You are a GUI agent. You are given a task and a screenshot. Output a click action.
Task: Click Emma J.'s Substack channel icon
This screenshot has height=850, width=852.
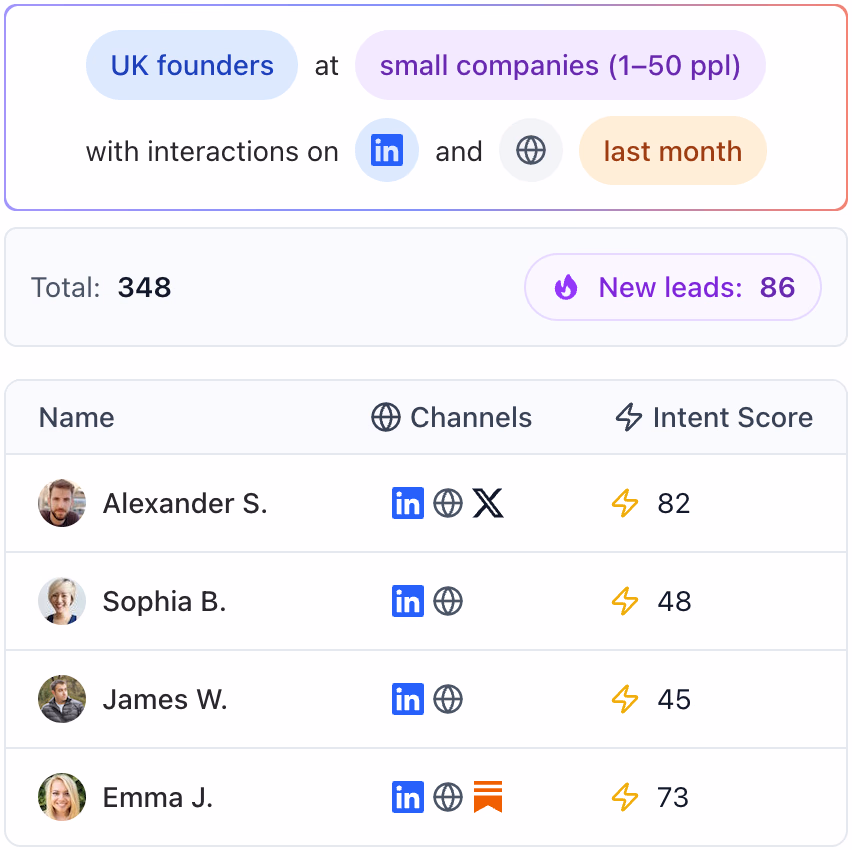[488, 797]
